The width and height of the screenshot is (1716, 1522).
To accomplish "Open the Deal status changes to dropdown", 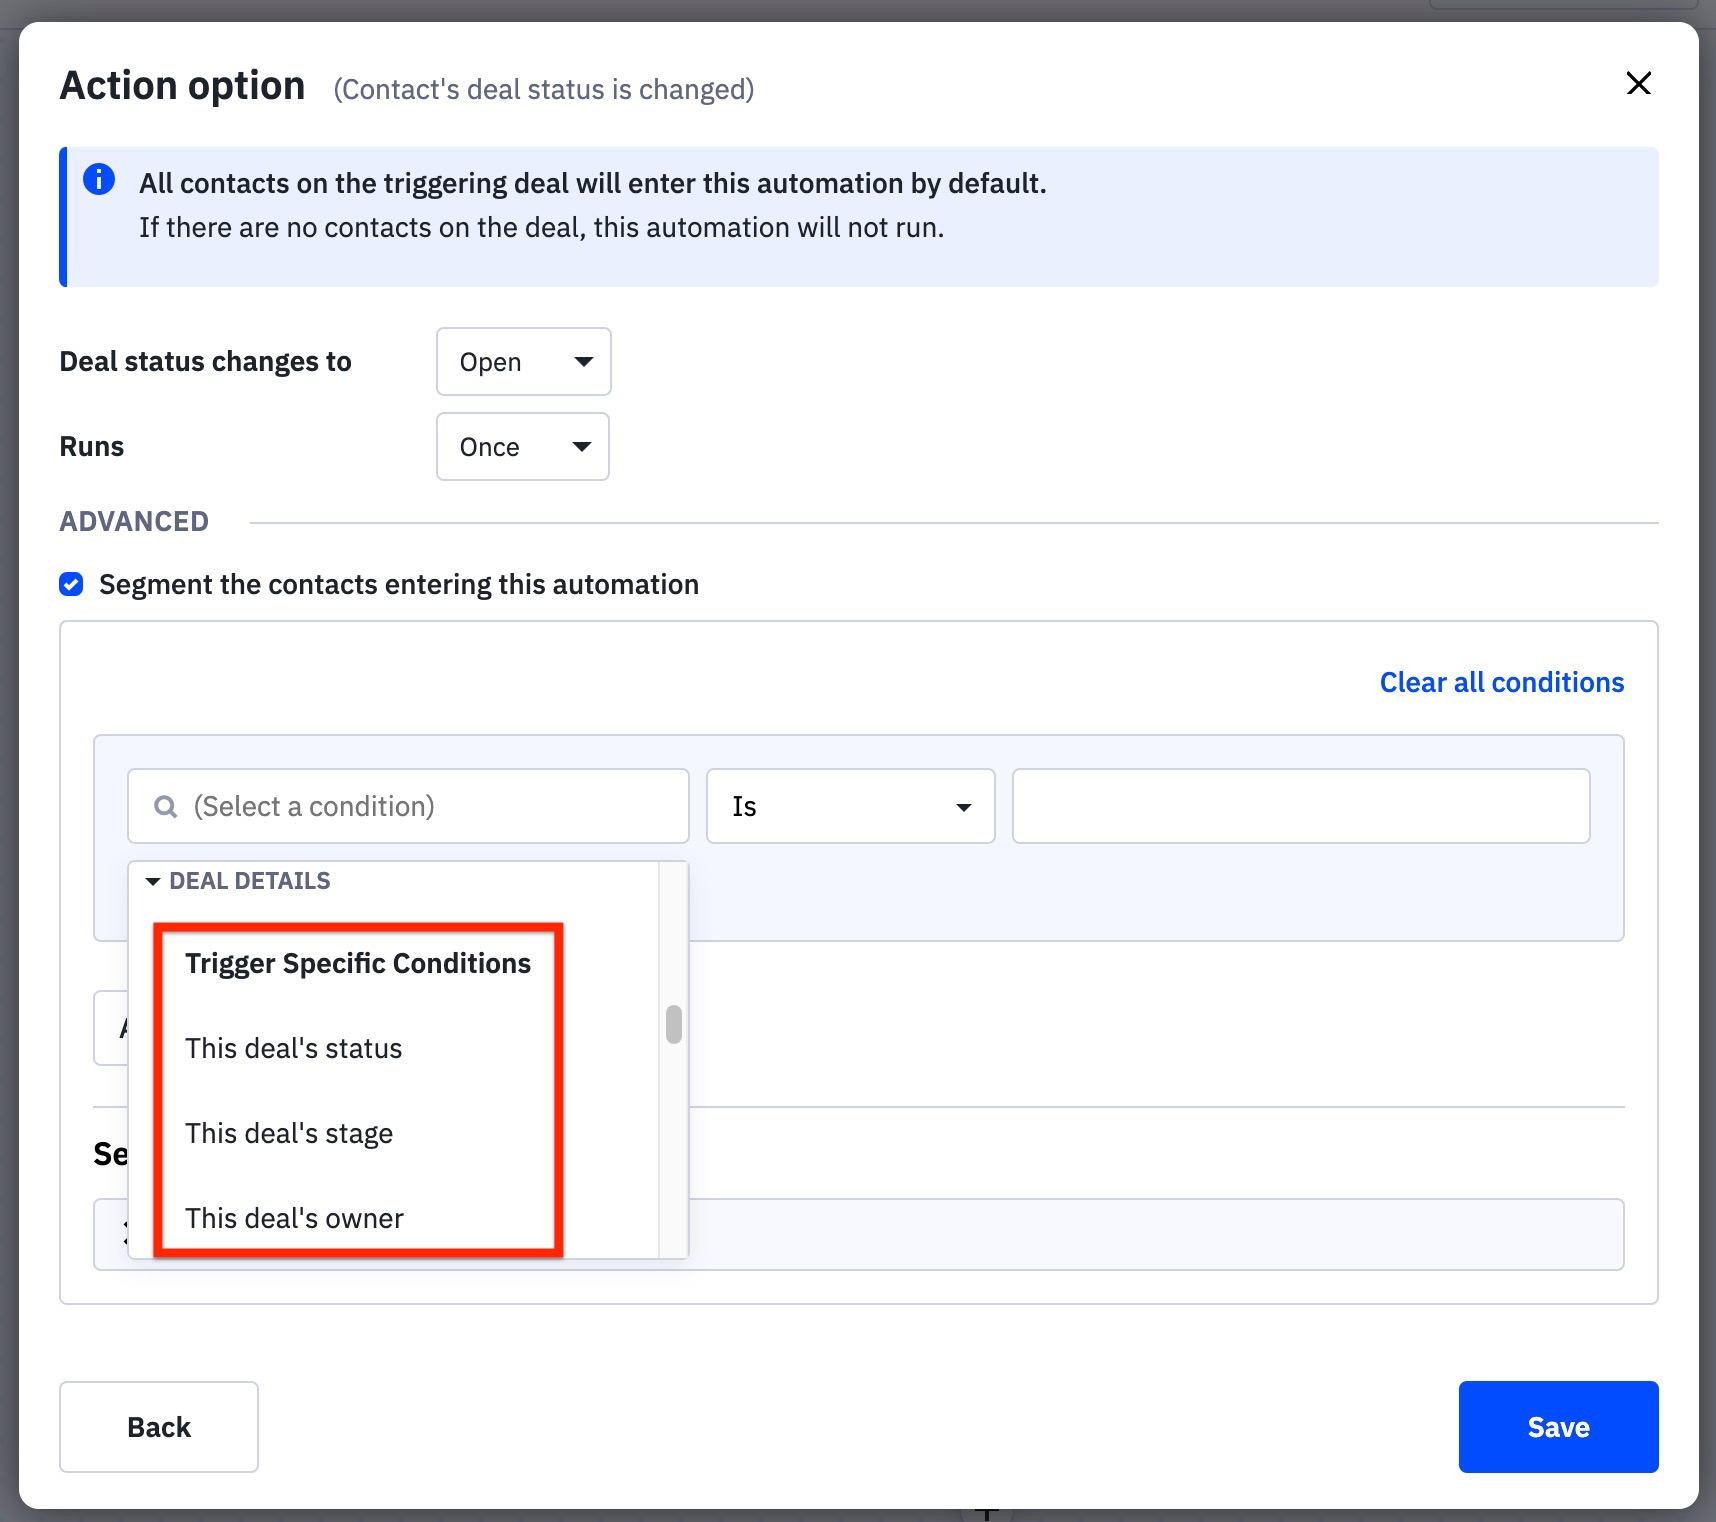I will coord(523,362).
